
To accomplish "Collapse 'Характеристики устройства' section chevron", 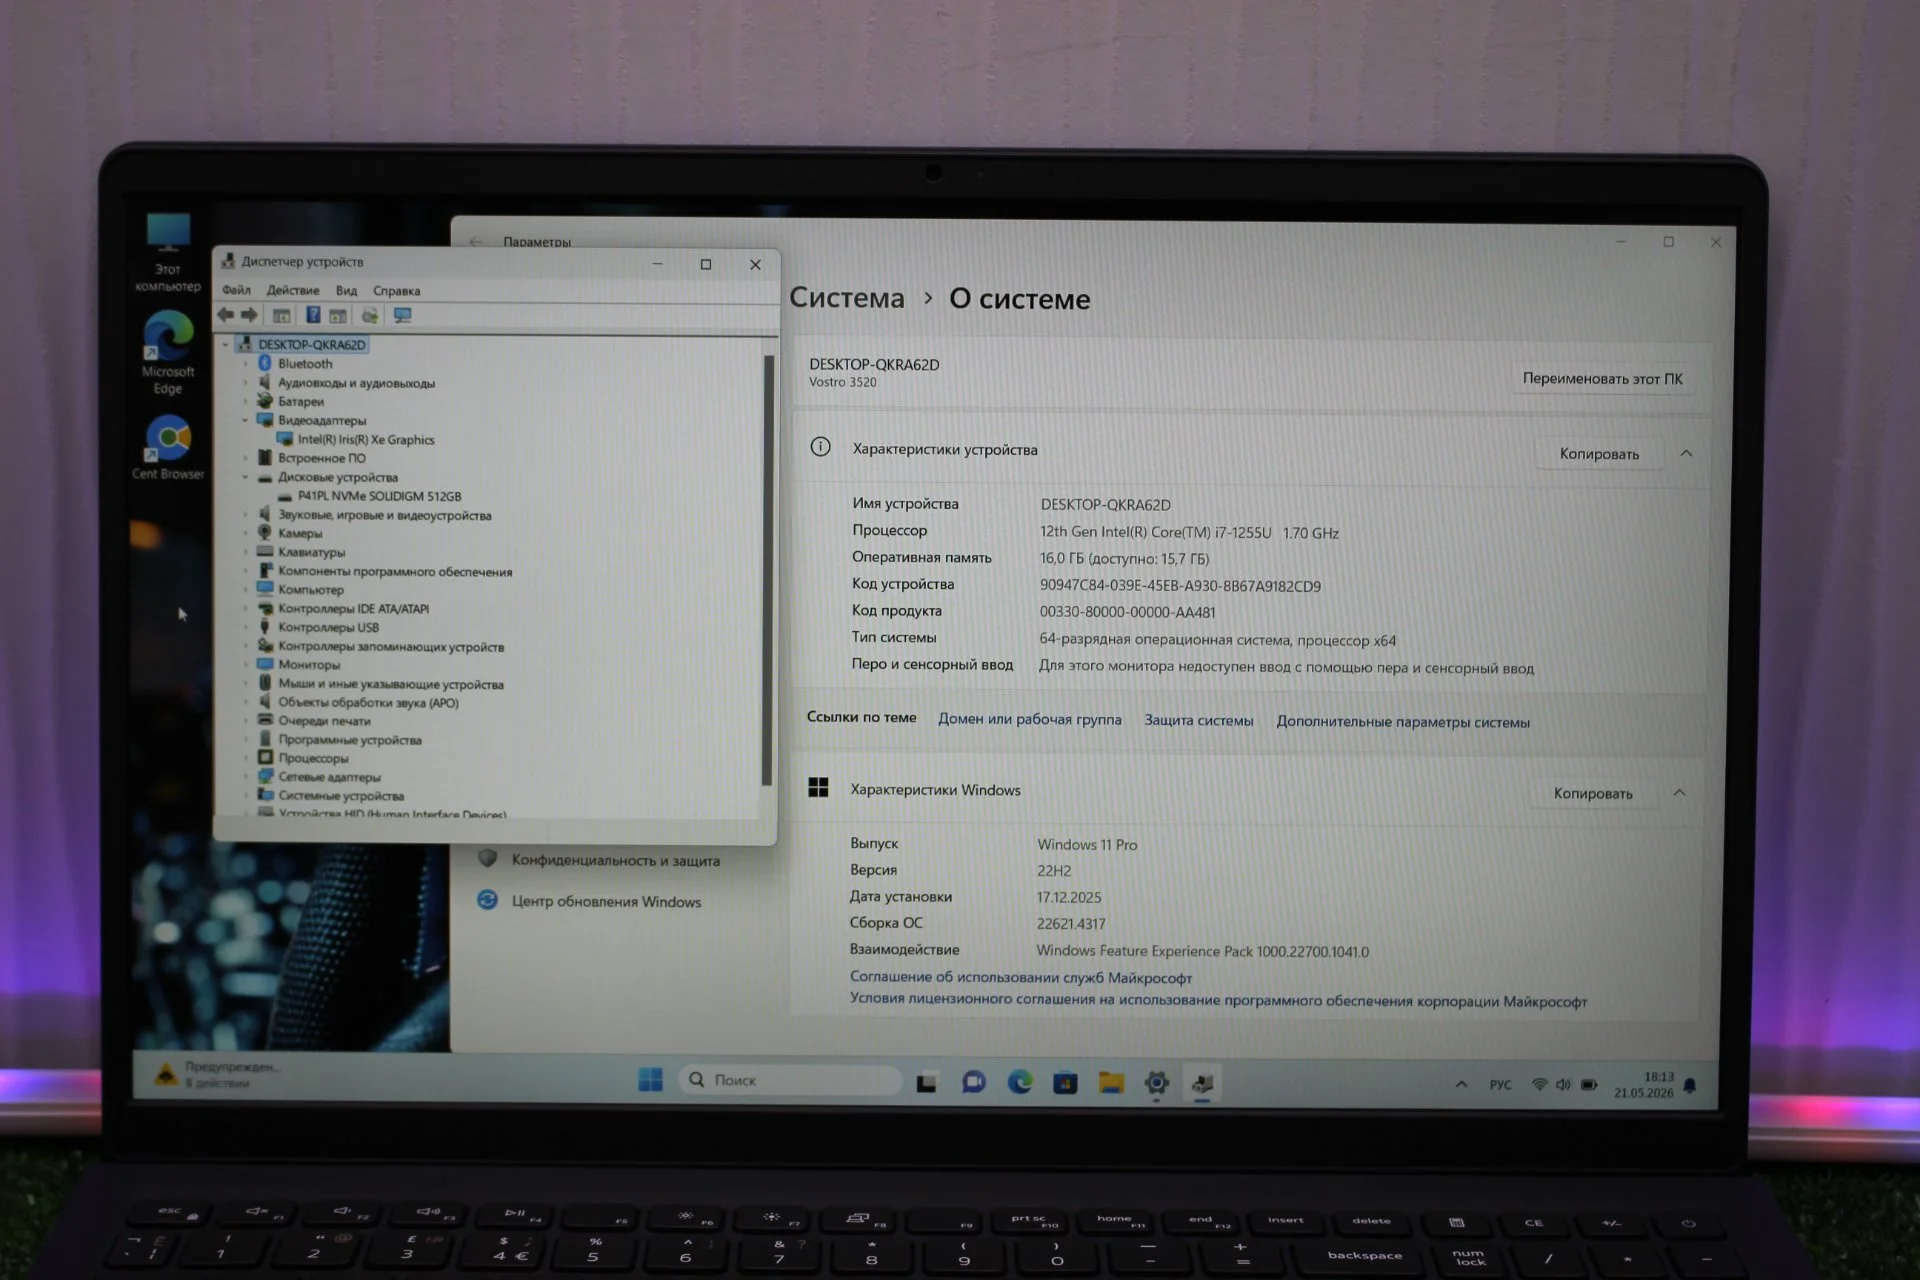I will point(1686,453).
